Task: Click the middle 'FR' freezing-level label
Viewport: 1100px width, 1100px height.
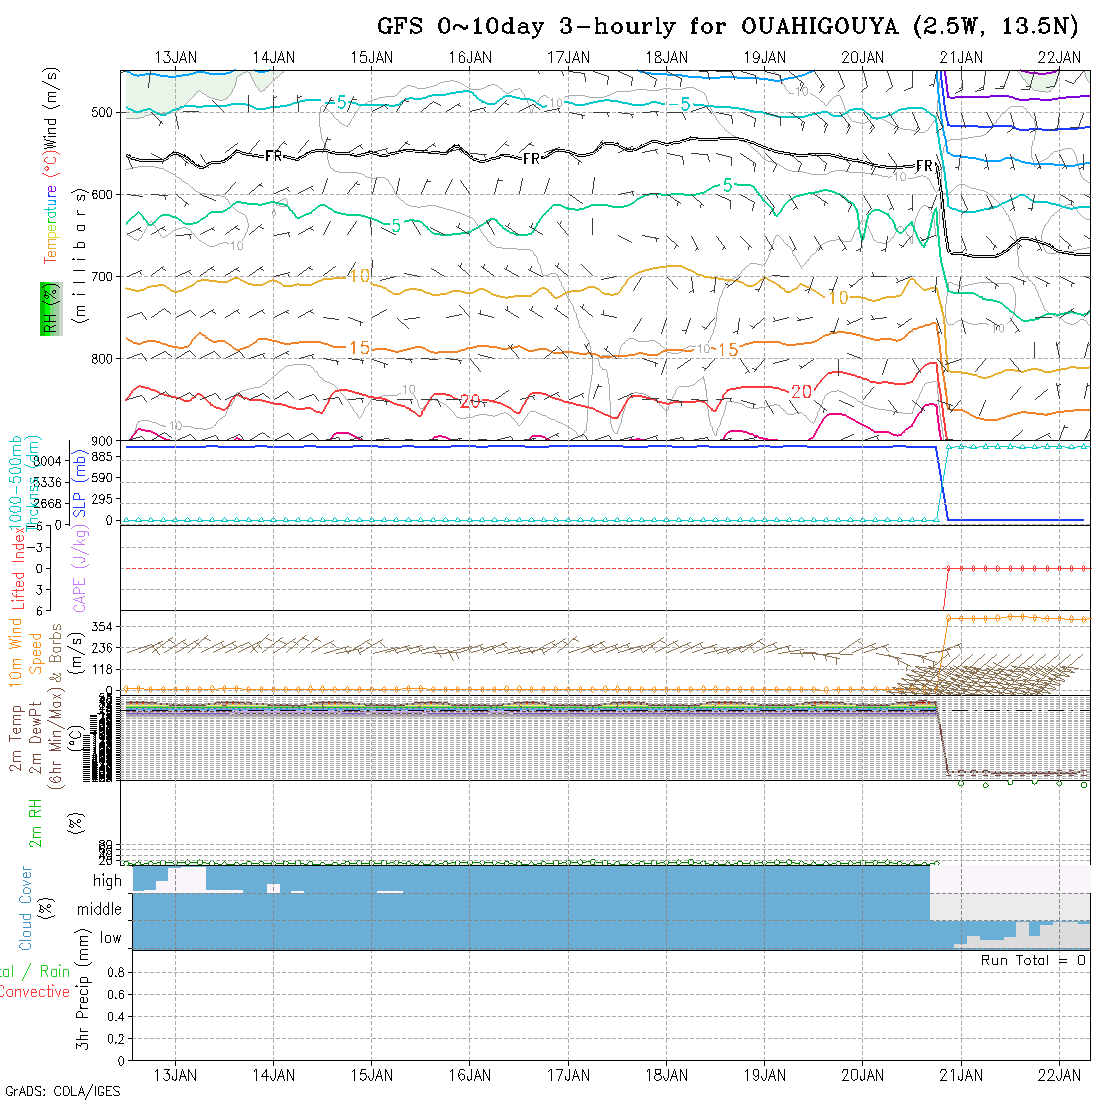Action: (x=532, y=158)
